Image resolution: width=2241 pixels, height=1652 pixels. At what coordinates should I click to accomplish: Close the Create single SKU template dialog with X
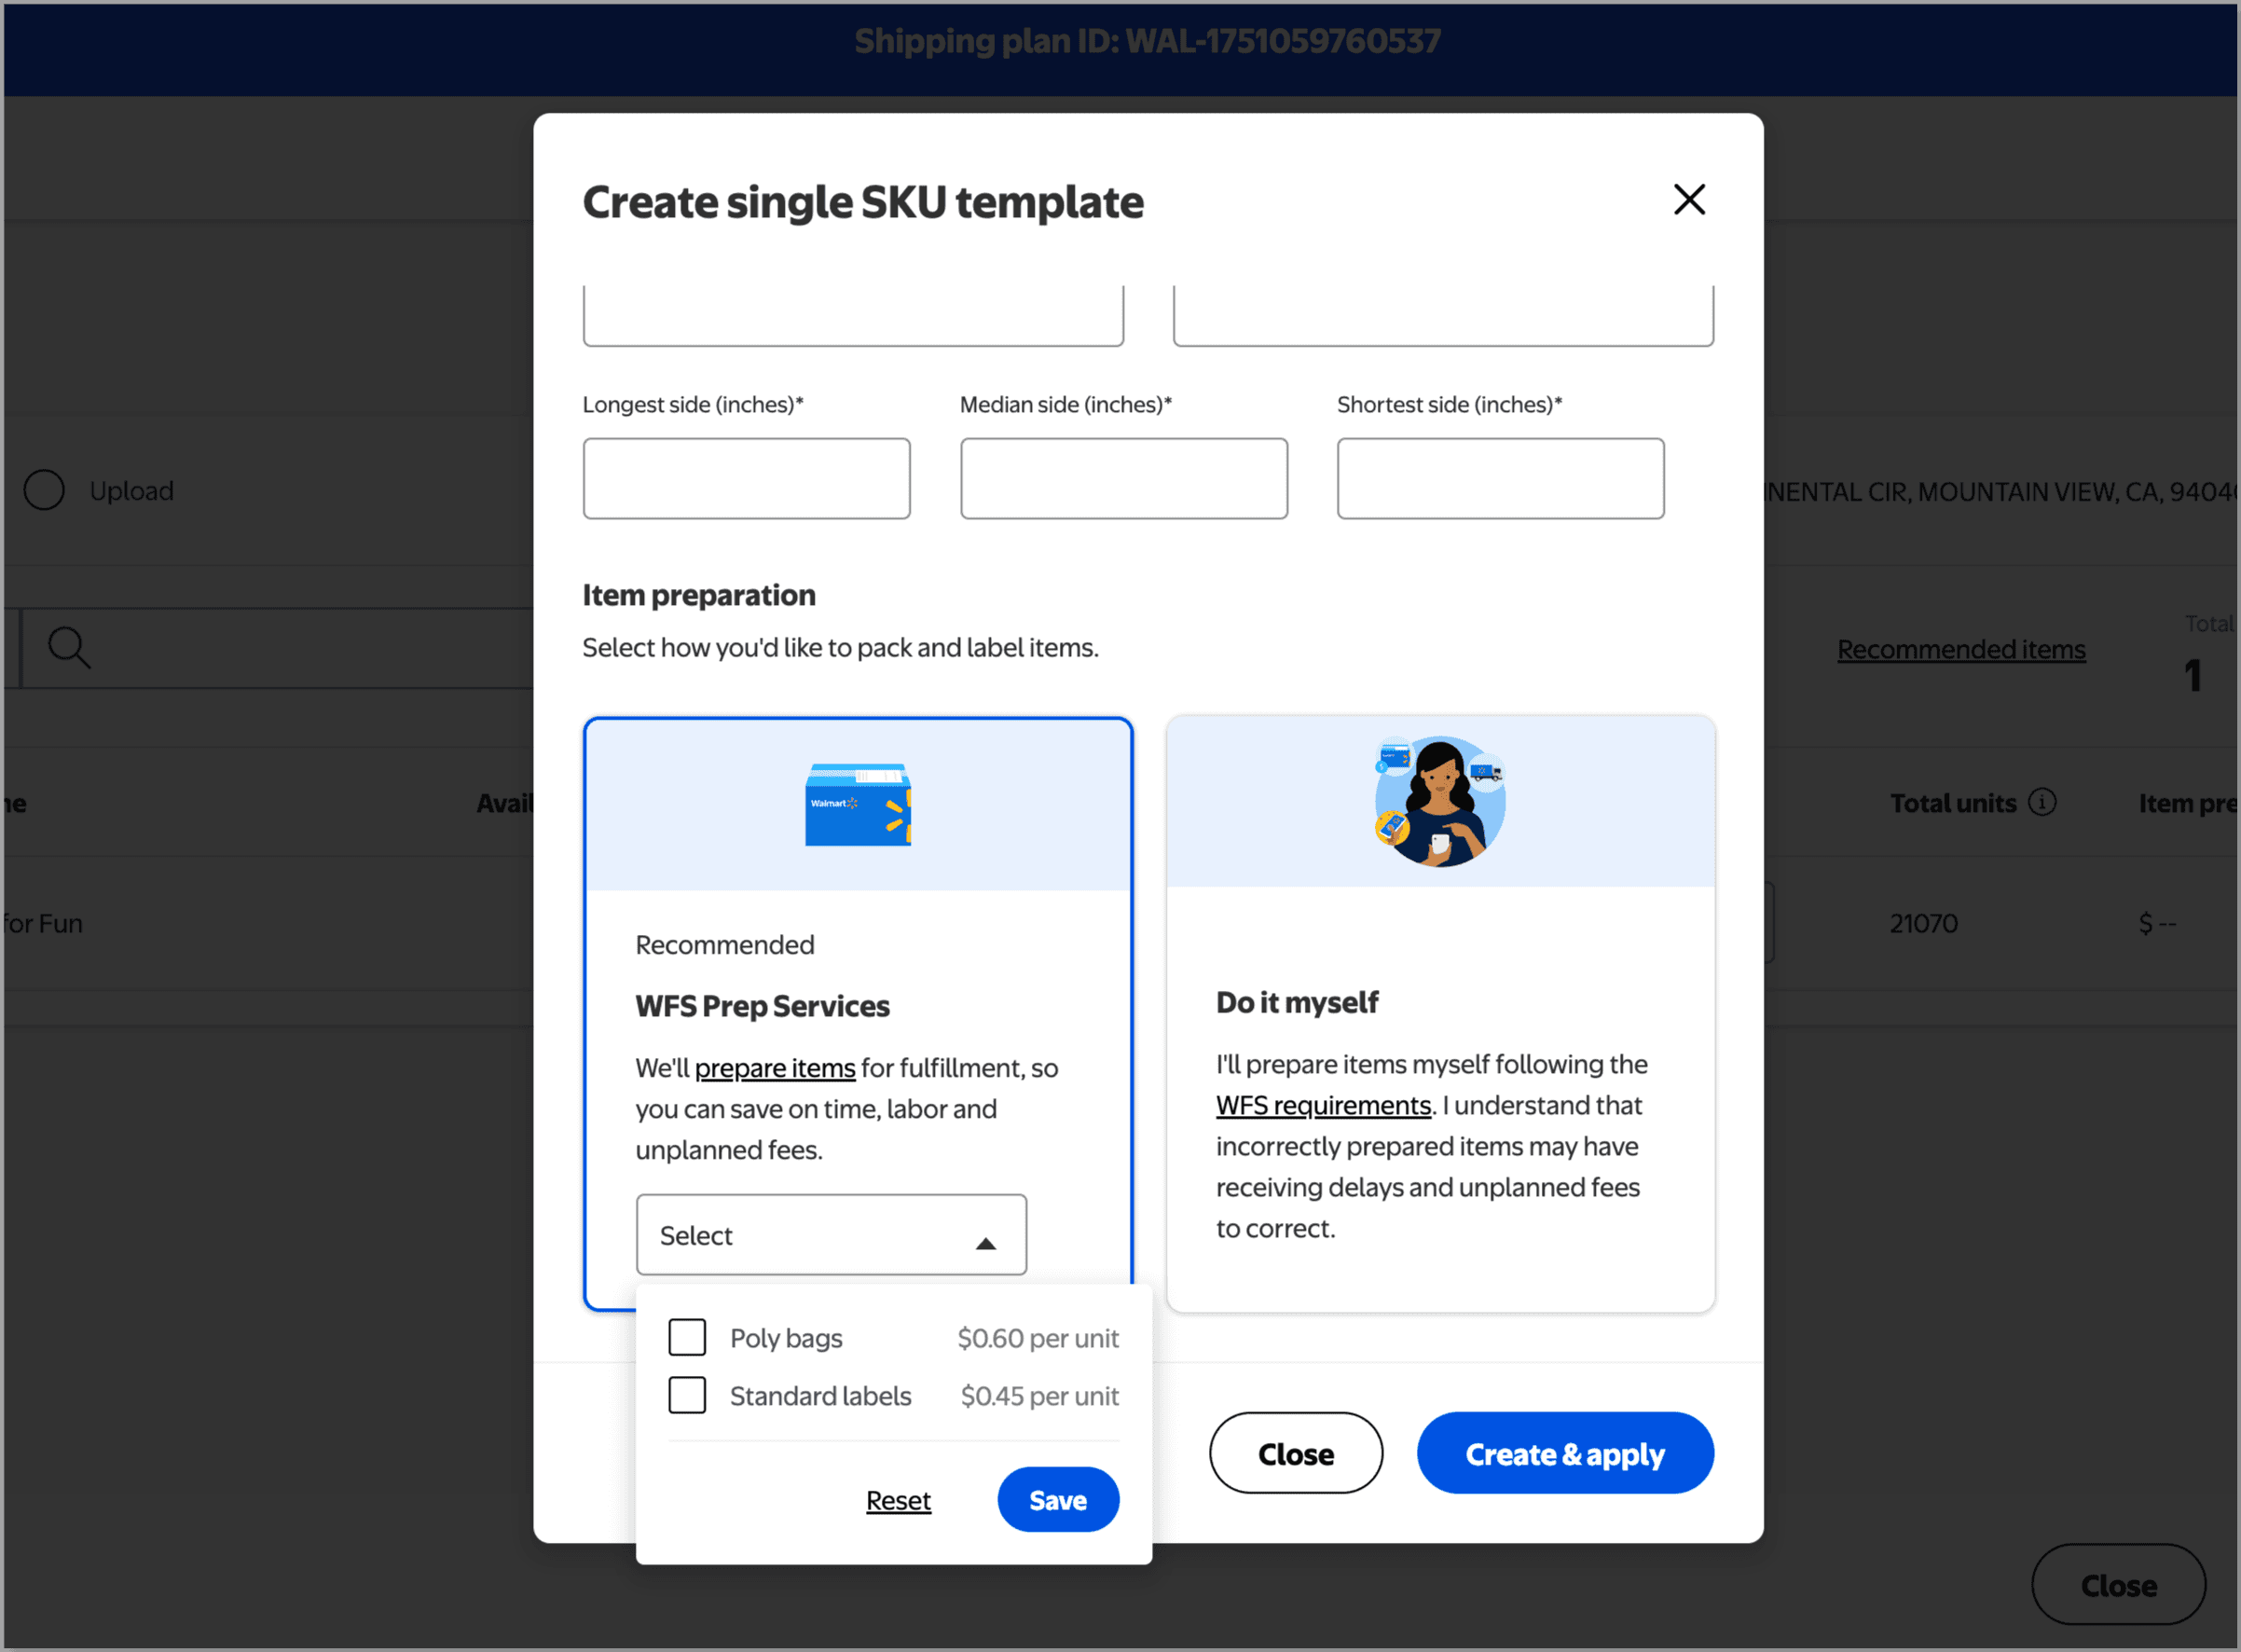point(1688,200)
